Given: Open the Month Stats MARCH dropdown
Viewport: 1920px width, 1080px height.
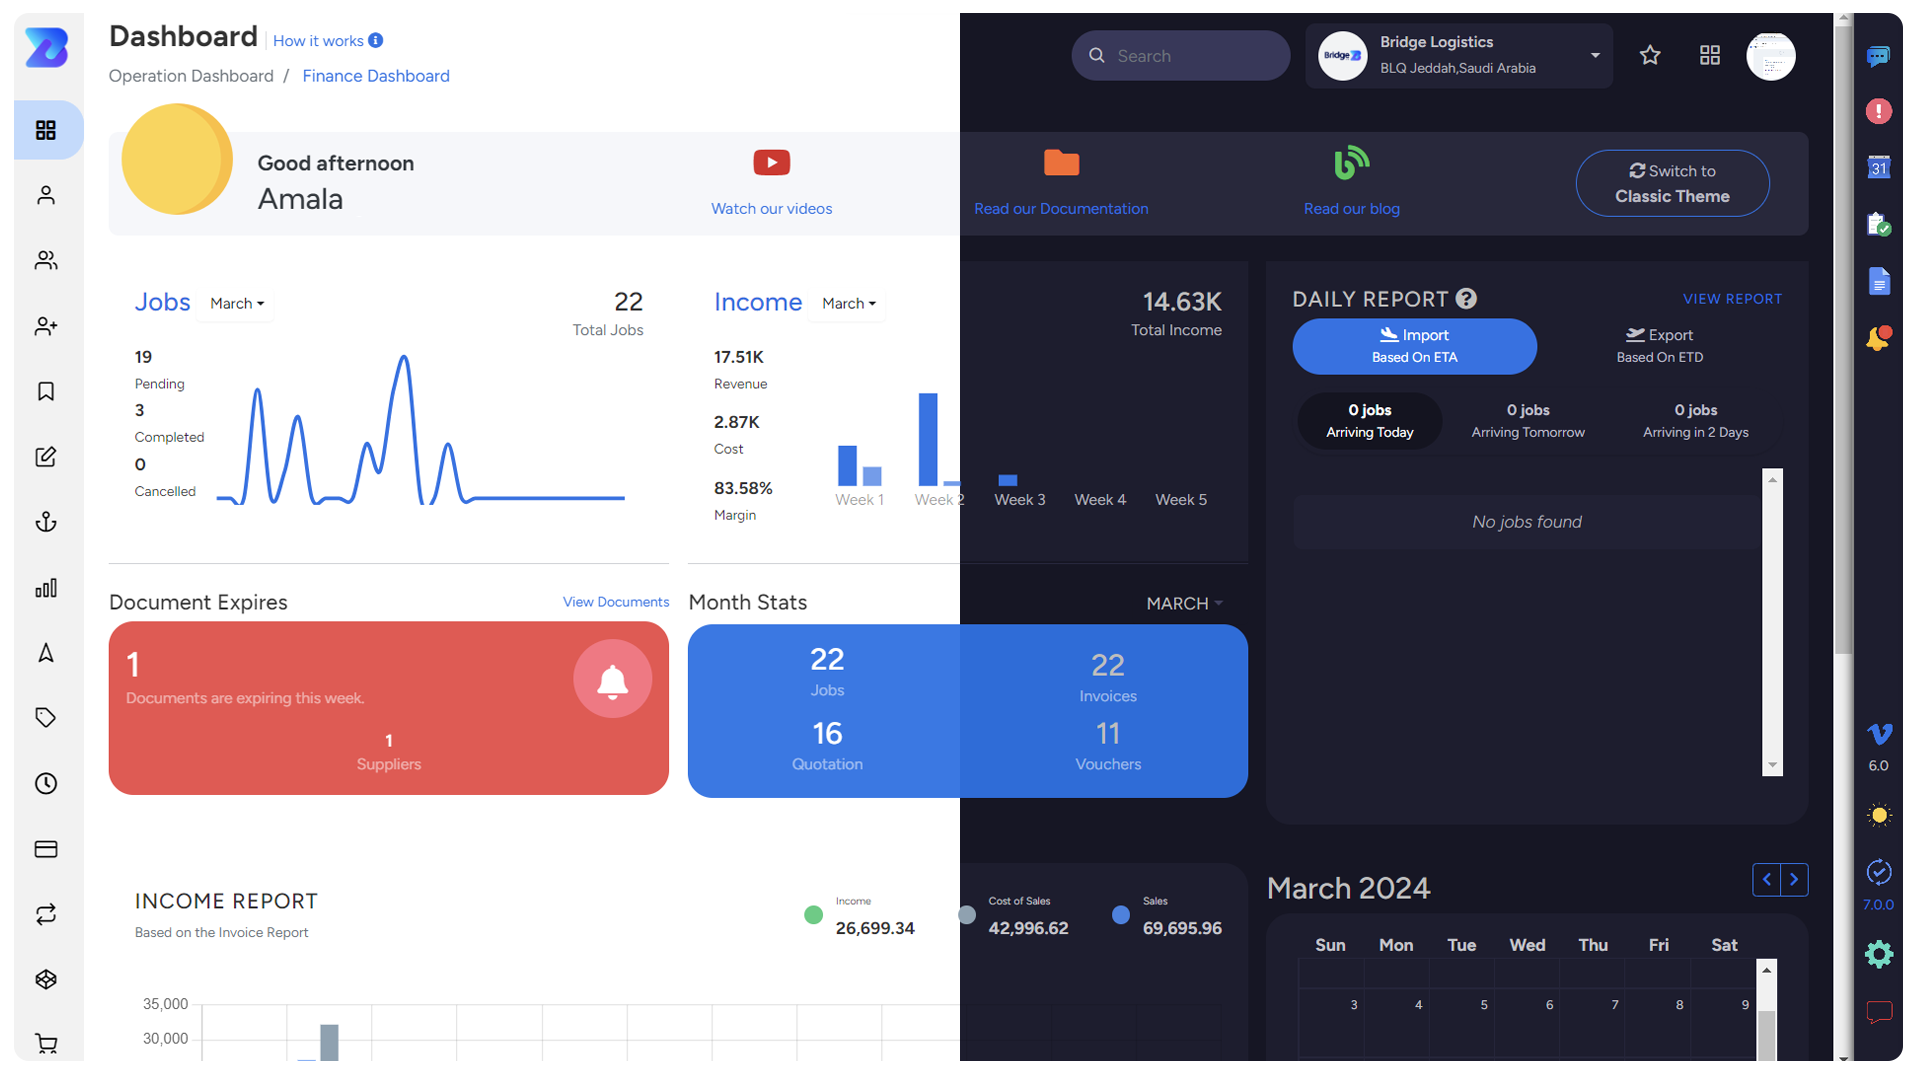Looking at the screenshot, I should [x=1184, y=603].
